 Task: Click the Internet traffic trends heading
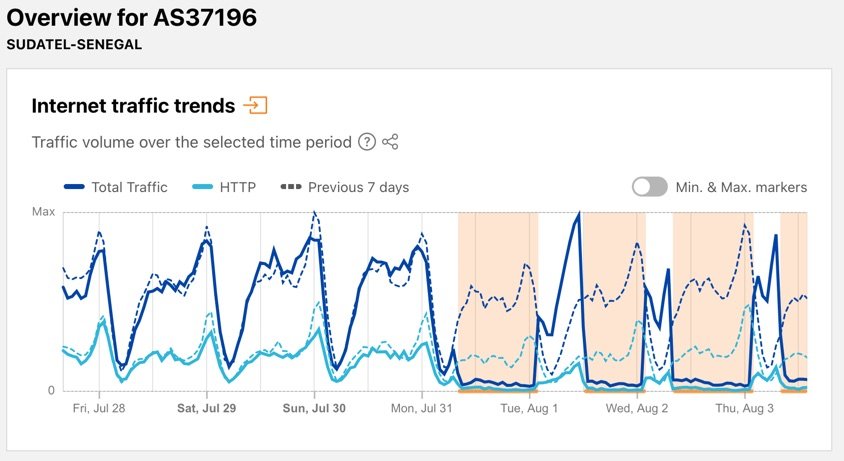pyautogui.click(x=133, y=106)
